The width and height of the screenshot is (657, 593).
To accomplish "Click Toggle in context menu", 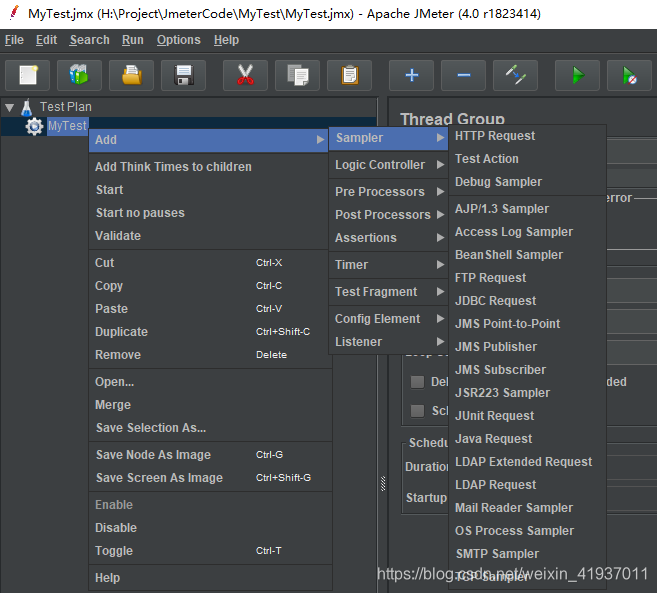I will coord(209,551).
